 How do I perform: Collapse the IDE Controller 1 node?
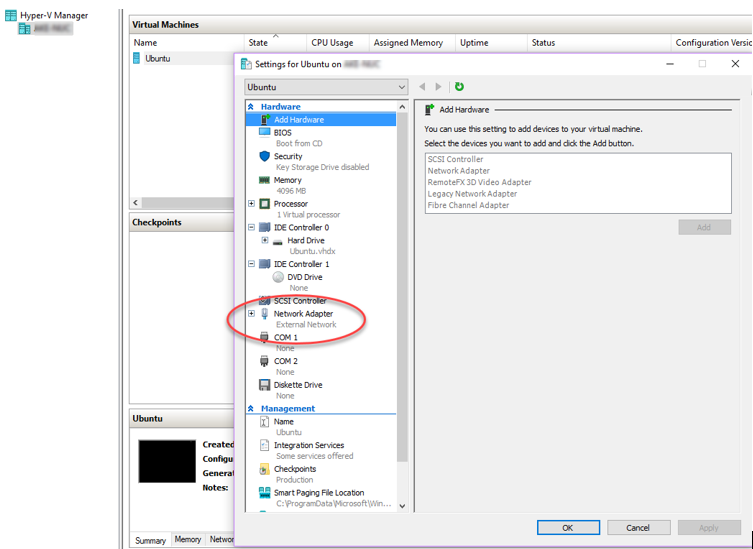pos(251,264)
